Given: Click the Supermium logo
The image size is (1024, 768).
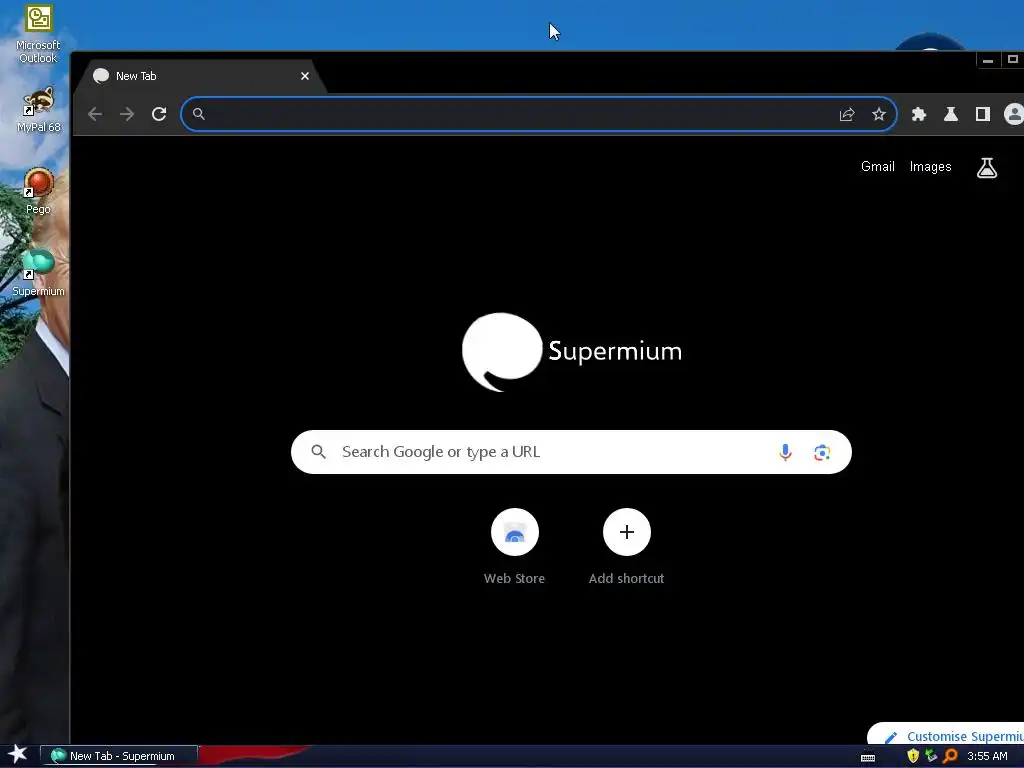Looking at the screenshot, I should click(x=571, y=351).
